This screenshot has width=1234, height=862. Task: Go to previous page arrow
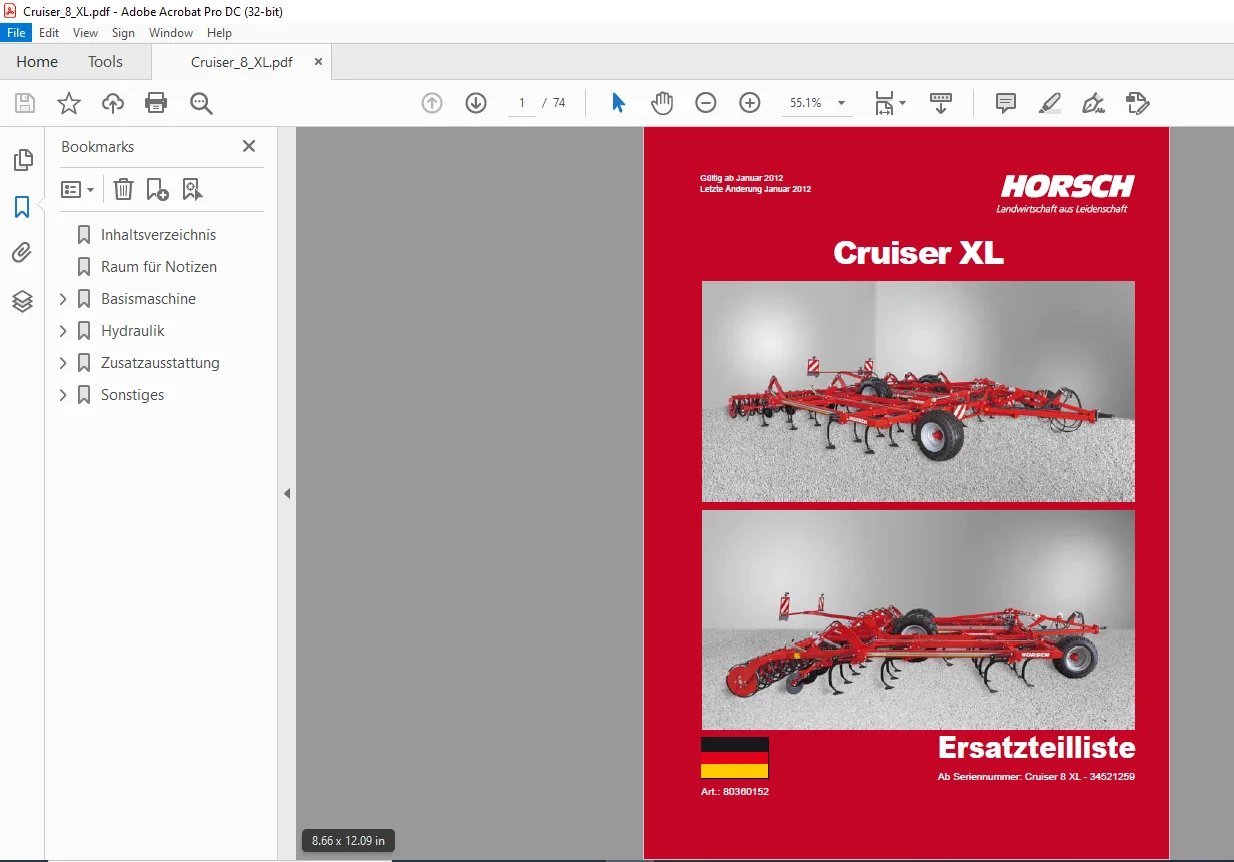click(x=432, y=103)
